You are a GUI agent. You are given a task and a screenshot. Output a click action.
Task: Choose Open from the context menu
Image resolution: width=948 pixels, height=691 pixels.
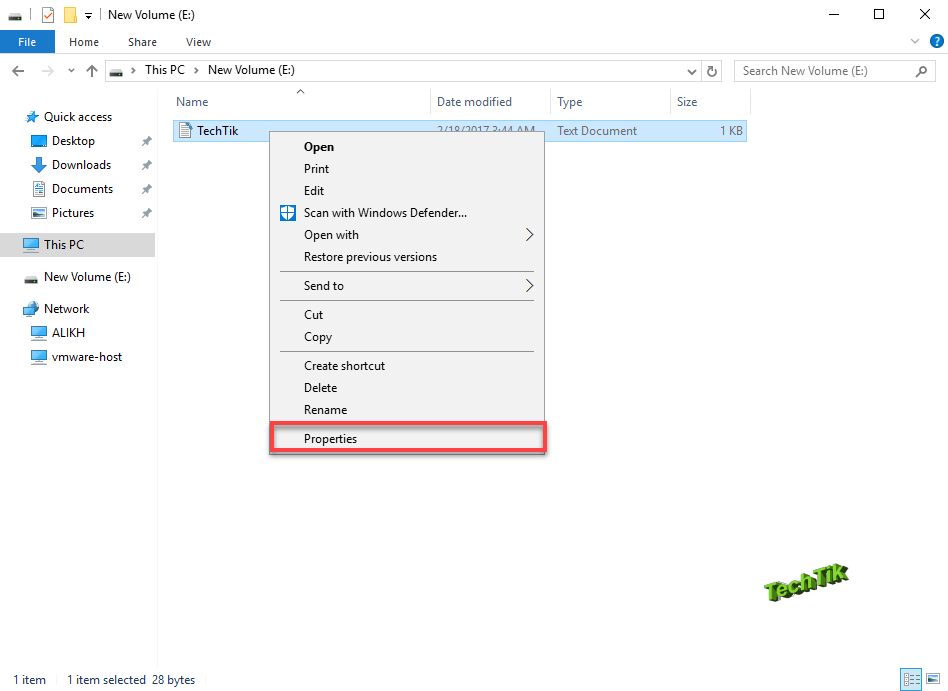(407, 147)
